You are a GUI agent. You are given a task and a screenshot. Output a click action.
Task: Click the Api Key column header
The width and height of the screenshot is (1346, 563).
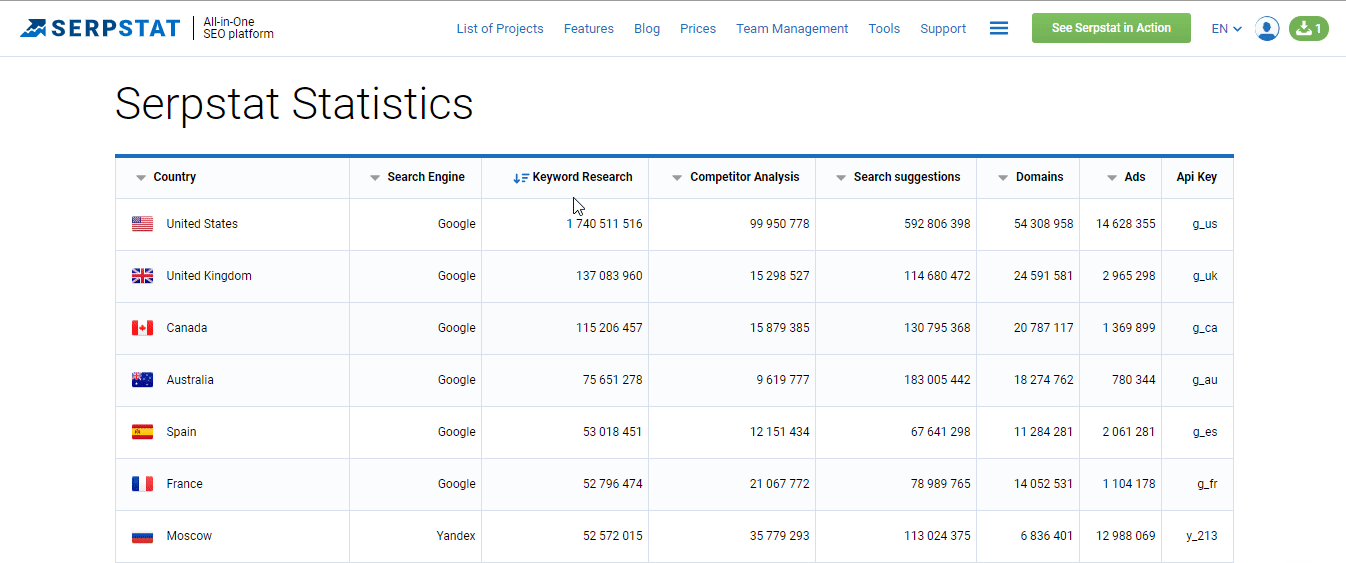tap(1197, 177)
